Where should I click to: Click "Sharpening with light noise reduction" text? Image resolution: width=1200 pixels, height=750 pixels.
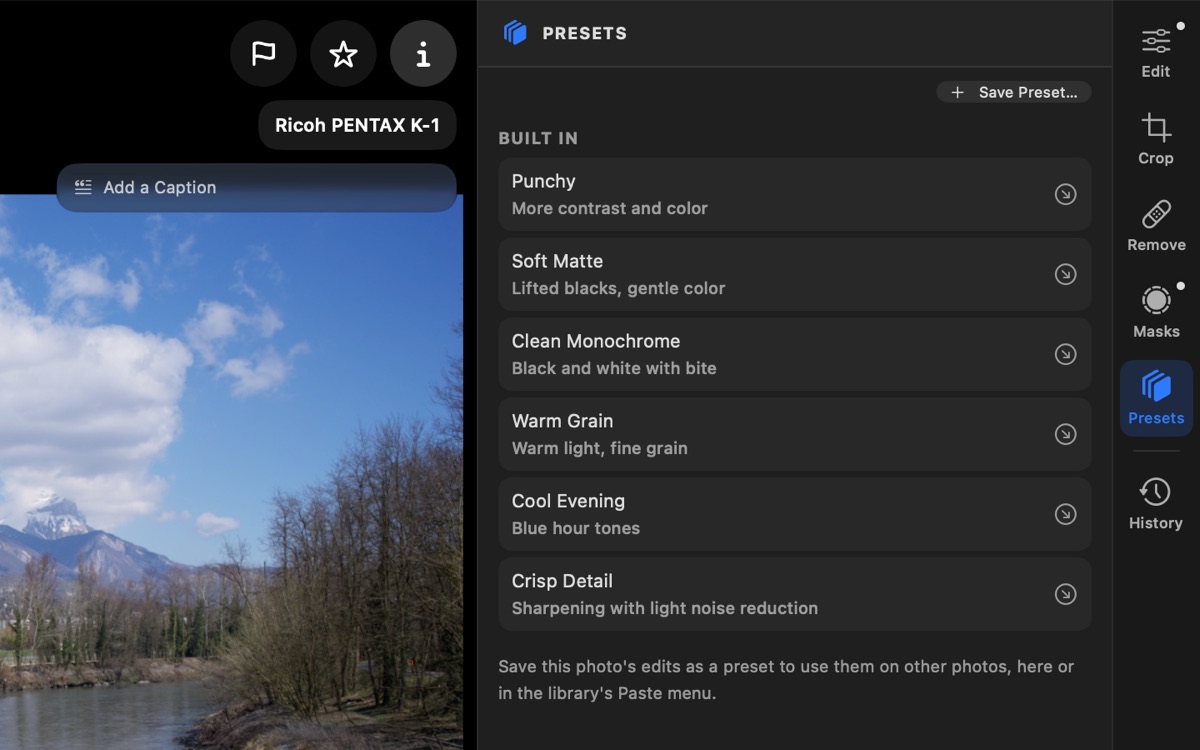point(665,608)
